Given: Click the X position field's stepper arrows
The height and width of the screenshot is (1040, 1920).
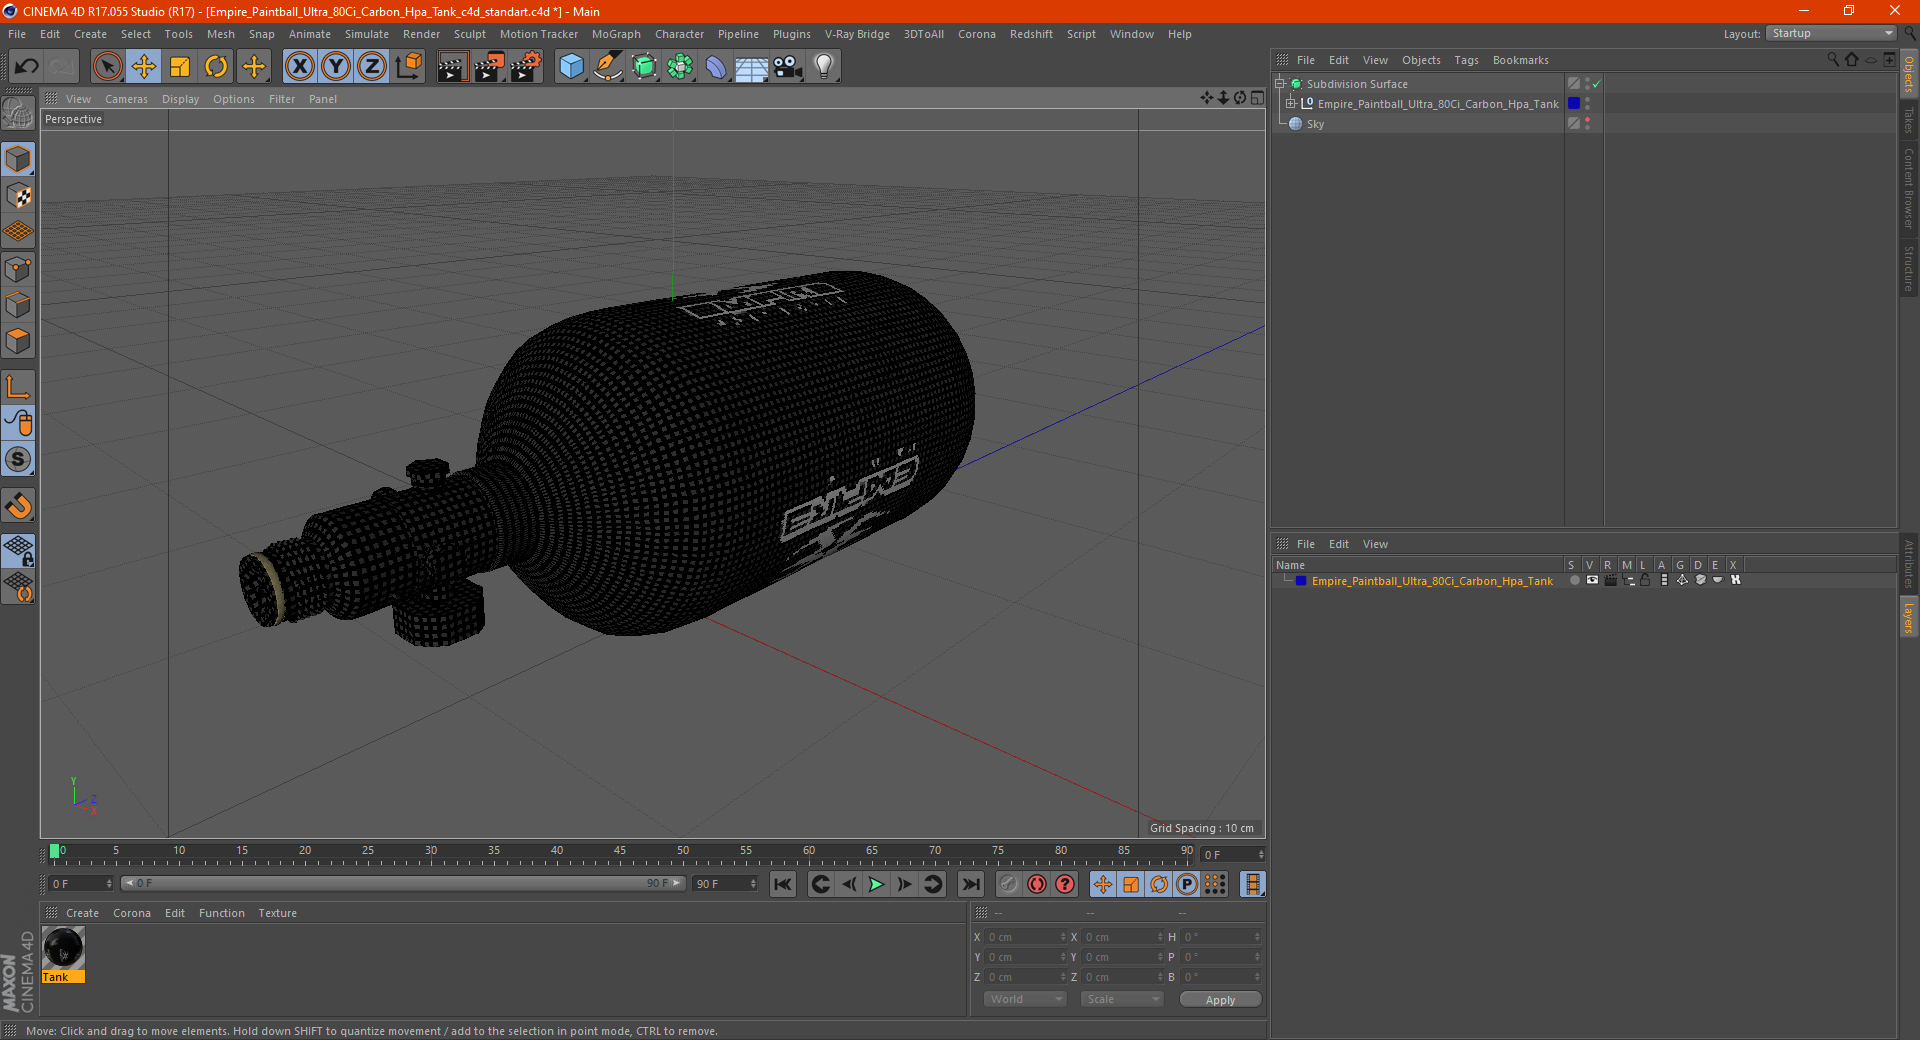Looking at the screenshot, I should click(x=1062, y=937).
